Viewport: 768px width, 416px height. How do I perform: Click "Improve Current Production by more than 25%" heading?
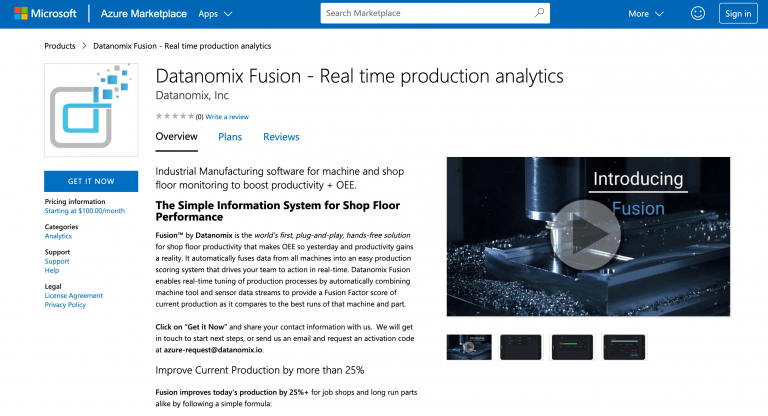(260, 370)
